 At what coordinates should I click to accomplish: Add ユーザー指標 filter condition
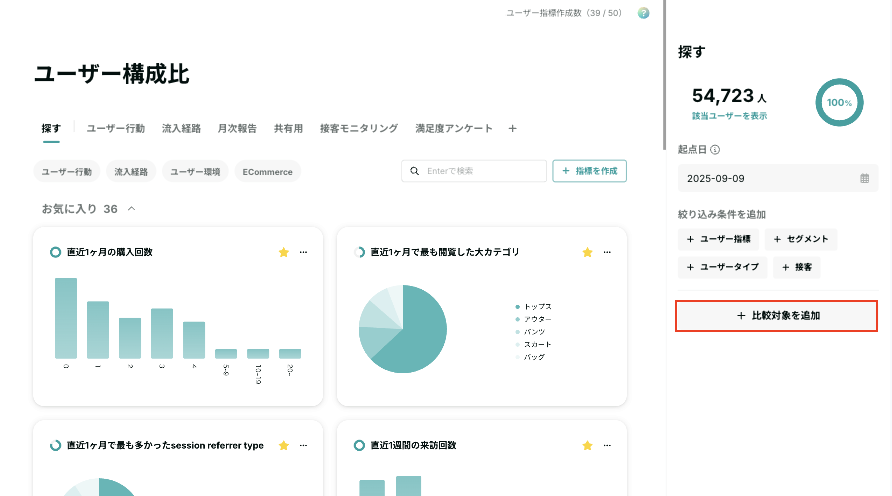[718, 239]
